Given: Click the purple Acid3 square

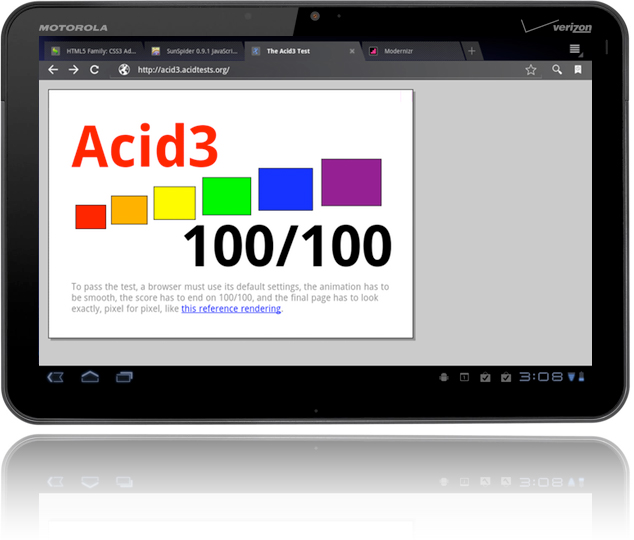Looking at the screenshot, I should point(353,183).
